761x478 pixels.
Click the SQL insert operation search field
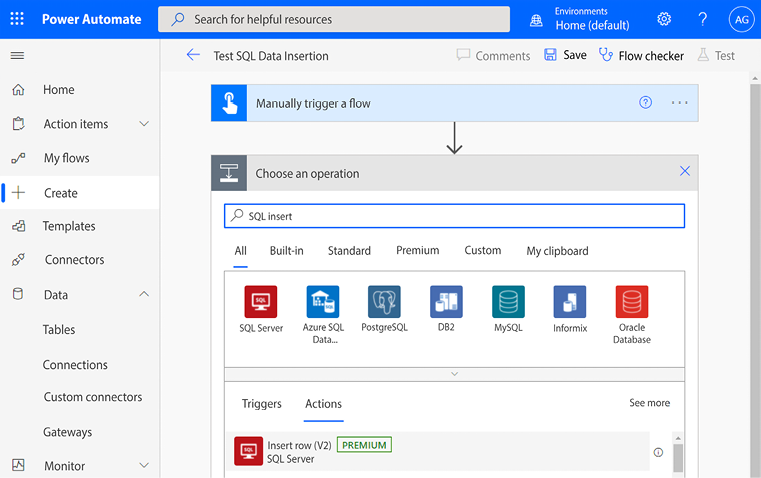click(454, 216)
